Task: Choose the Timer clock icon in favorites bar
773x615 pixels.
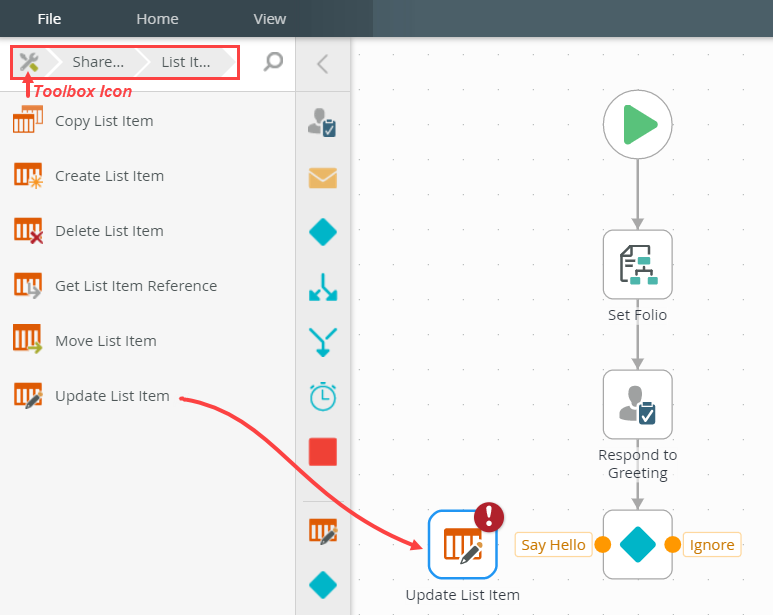Action: point(323,396)
